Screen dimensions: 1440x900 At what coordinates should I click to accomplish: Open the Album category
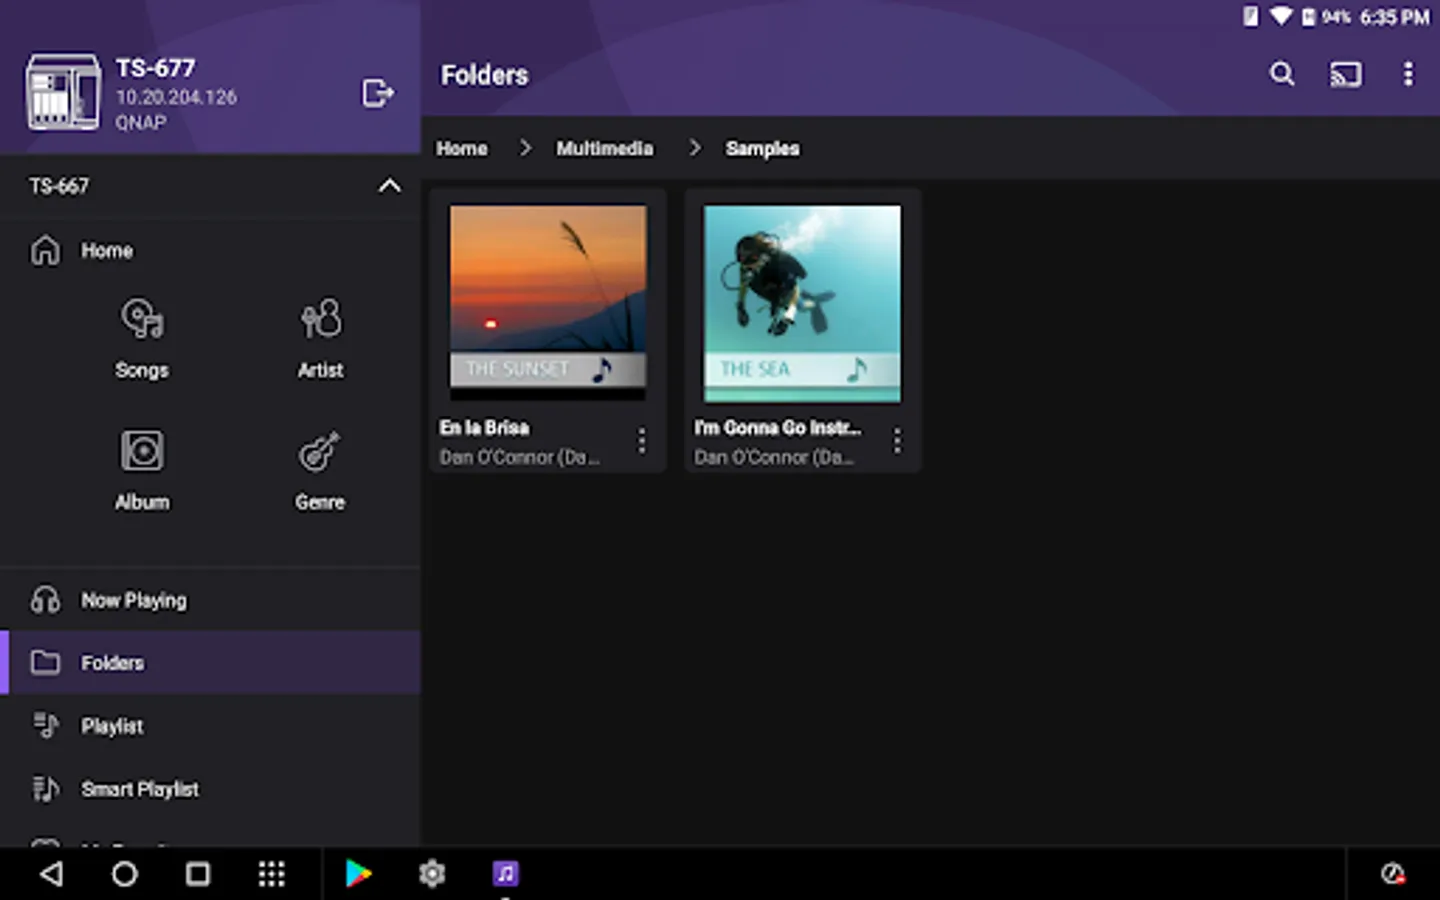(142, 471)
